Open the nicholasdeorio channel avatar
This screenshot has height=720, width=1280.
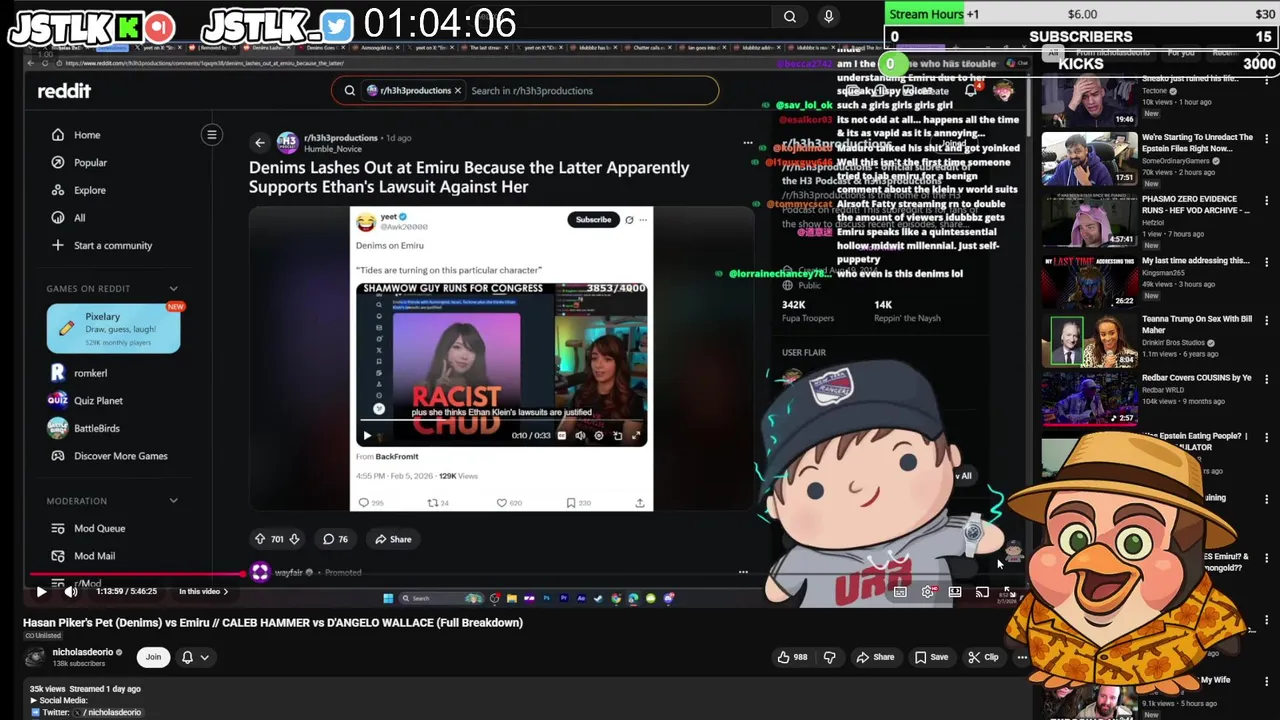click(x=35, y=657)
